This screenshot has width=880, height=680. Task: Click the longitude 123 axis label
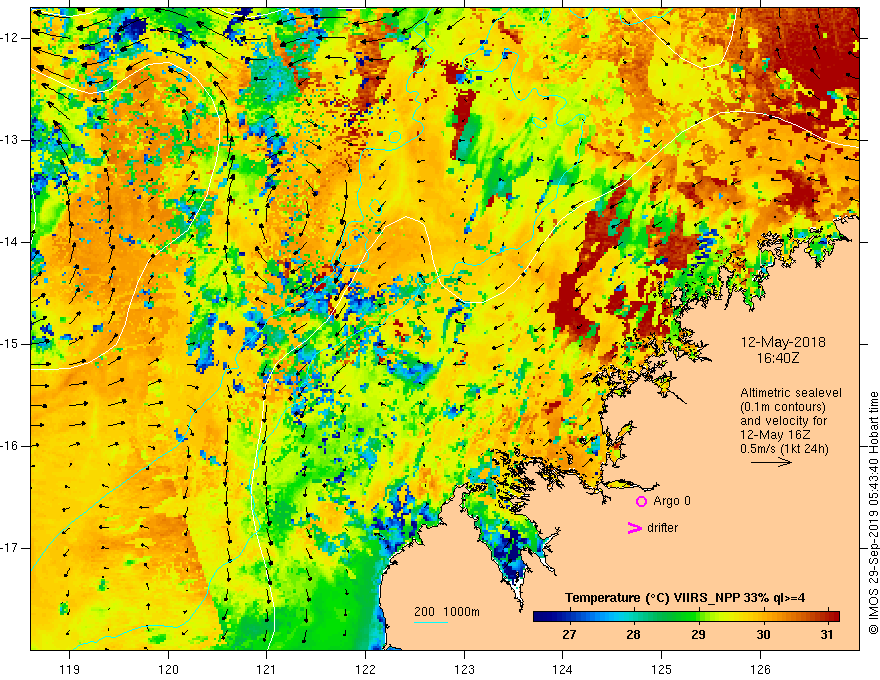pyautogui.click(x=464, y=669)
